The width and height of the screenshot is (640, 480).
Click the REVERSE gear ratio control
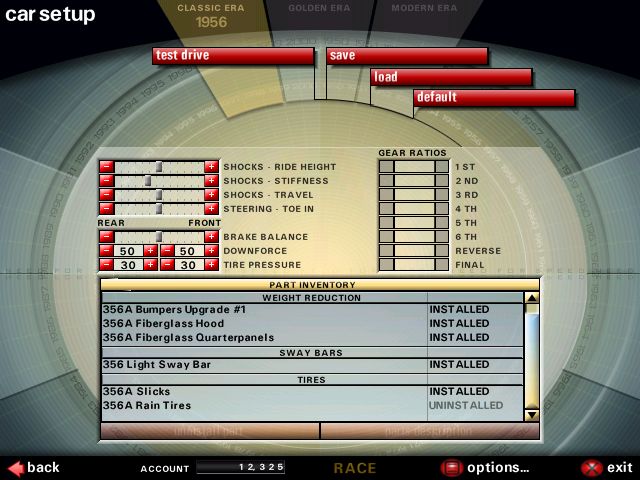[x=414, y=251]
